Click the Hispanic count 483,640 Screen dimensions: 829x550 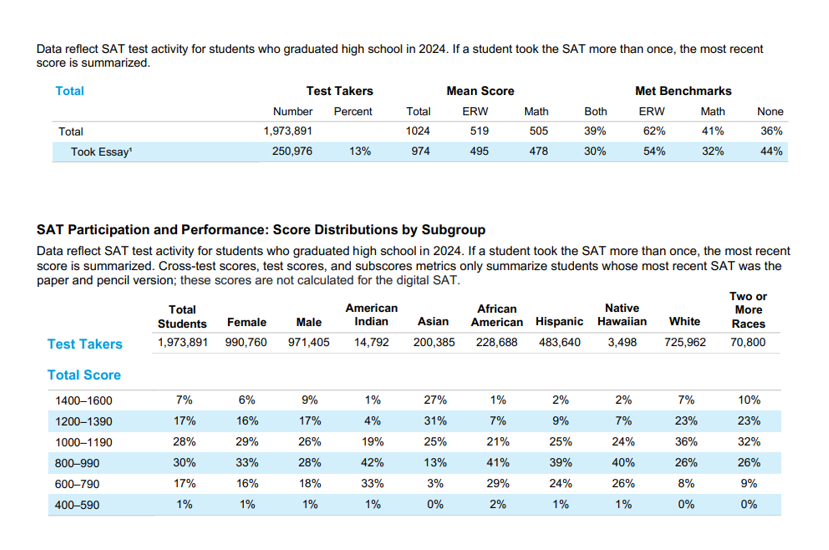(559, 343)
